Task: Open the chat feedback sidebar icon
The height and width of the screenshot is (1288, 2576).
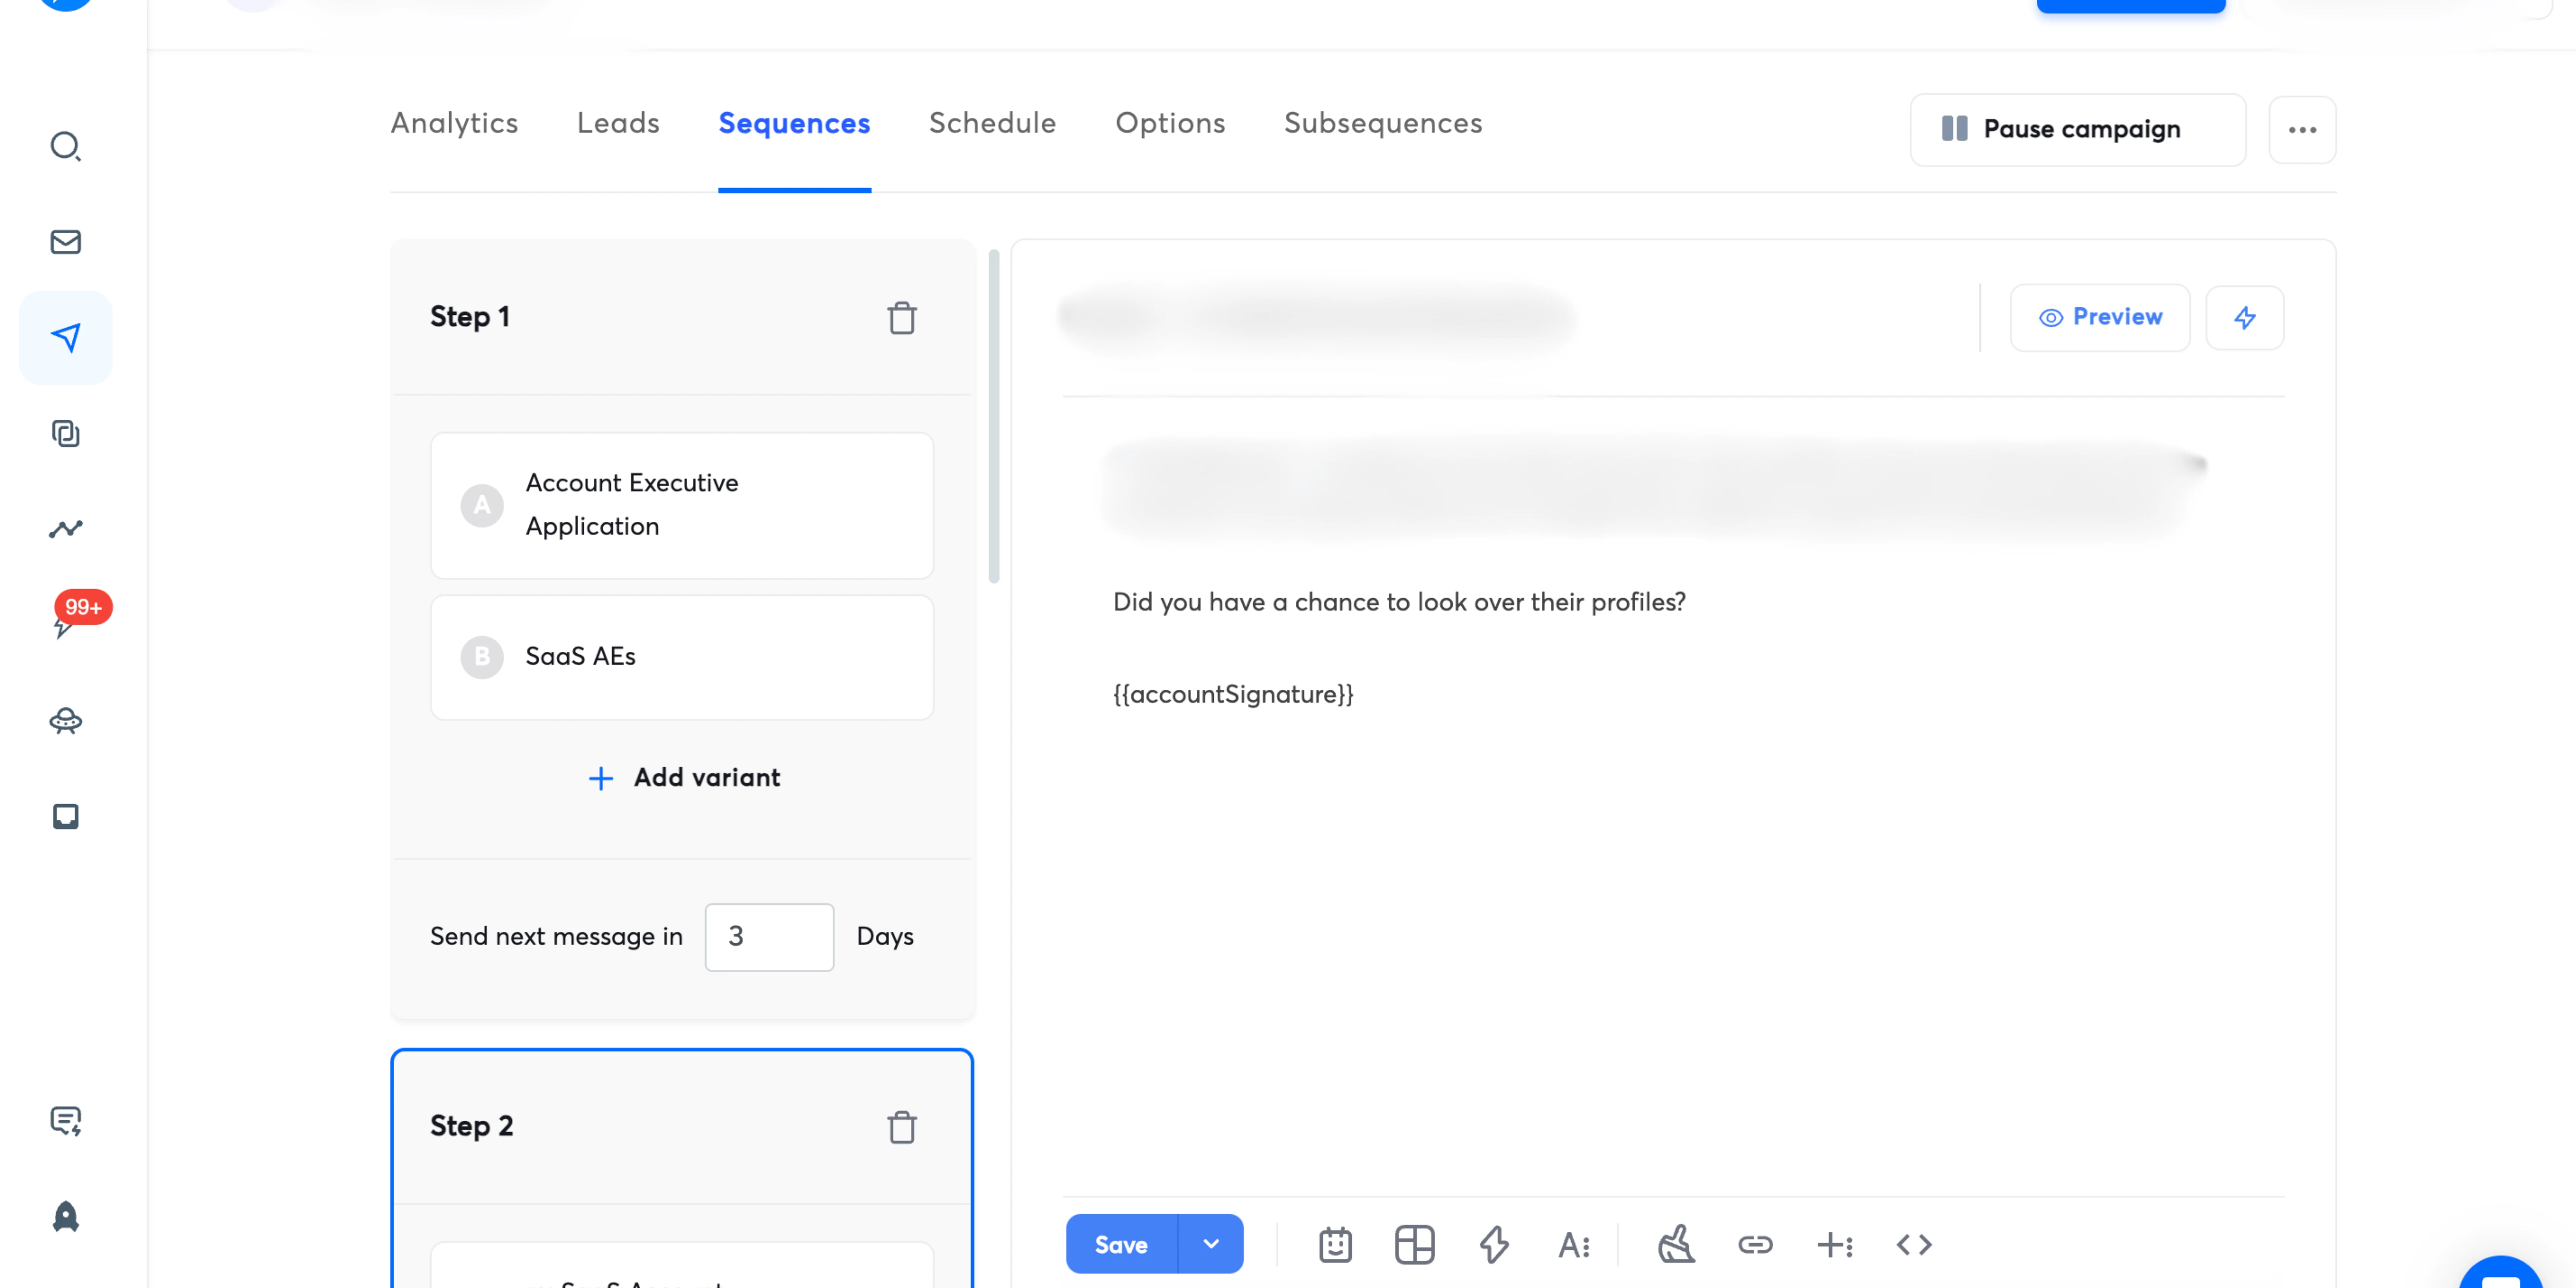Action: coord(66,1121)
